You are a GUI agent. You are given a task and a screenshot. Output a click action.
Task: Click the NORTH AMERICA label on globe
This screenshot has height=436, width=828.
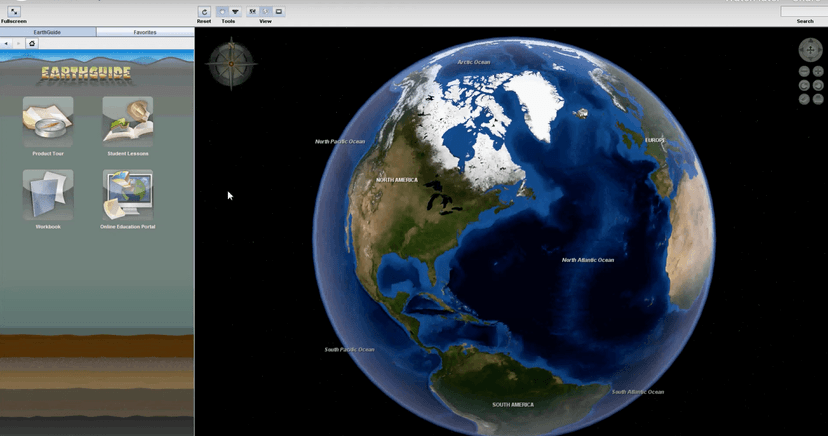[397, 180]
